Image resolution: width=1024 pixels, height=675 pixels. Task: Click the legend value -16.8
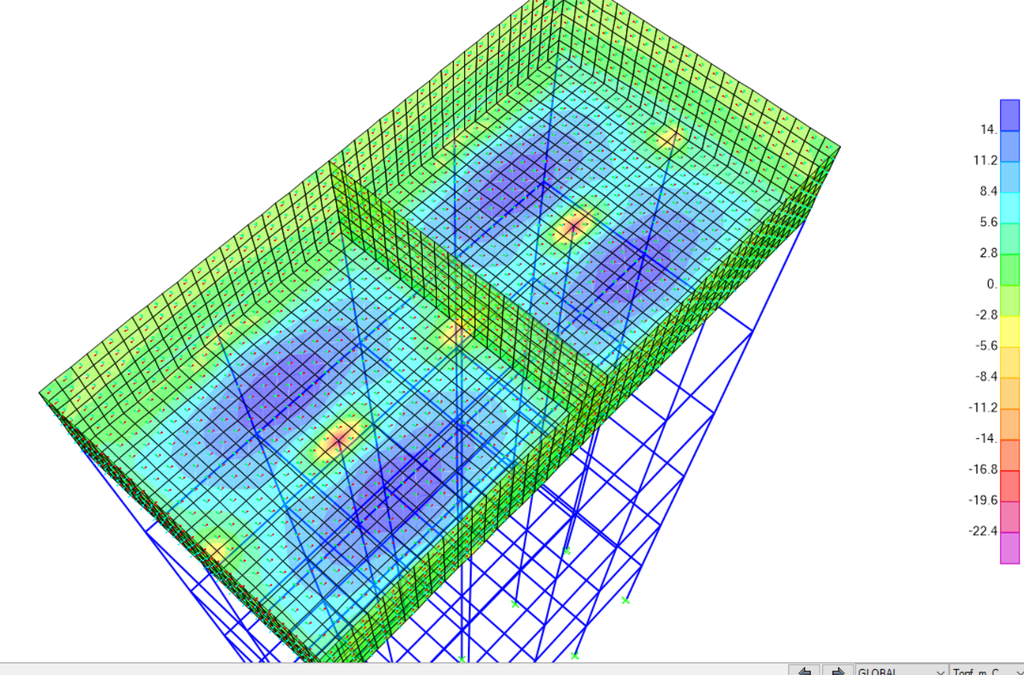[984, 469]
